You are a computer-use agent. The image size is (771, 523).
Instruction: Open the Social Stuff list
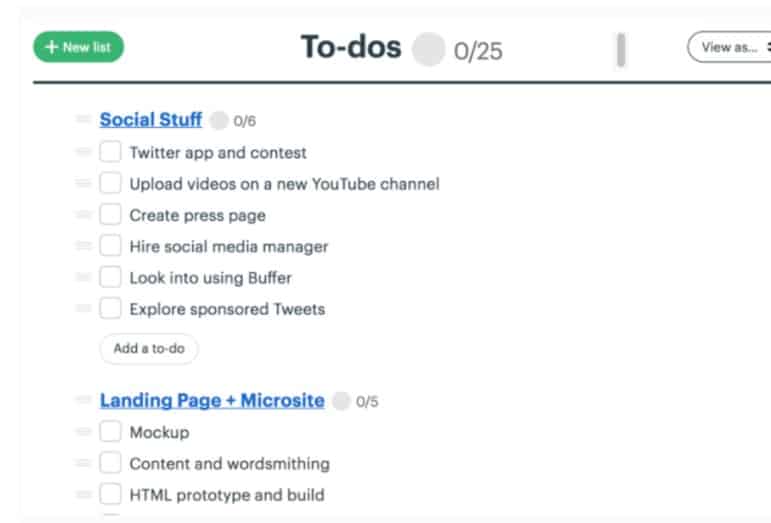pos(150,119)
